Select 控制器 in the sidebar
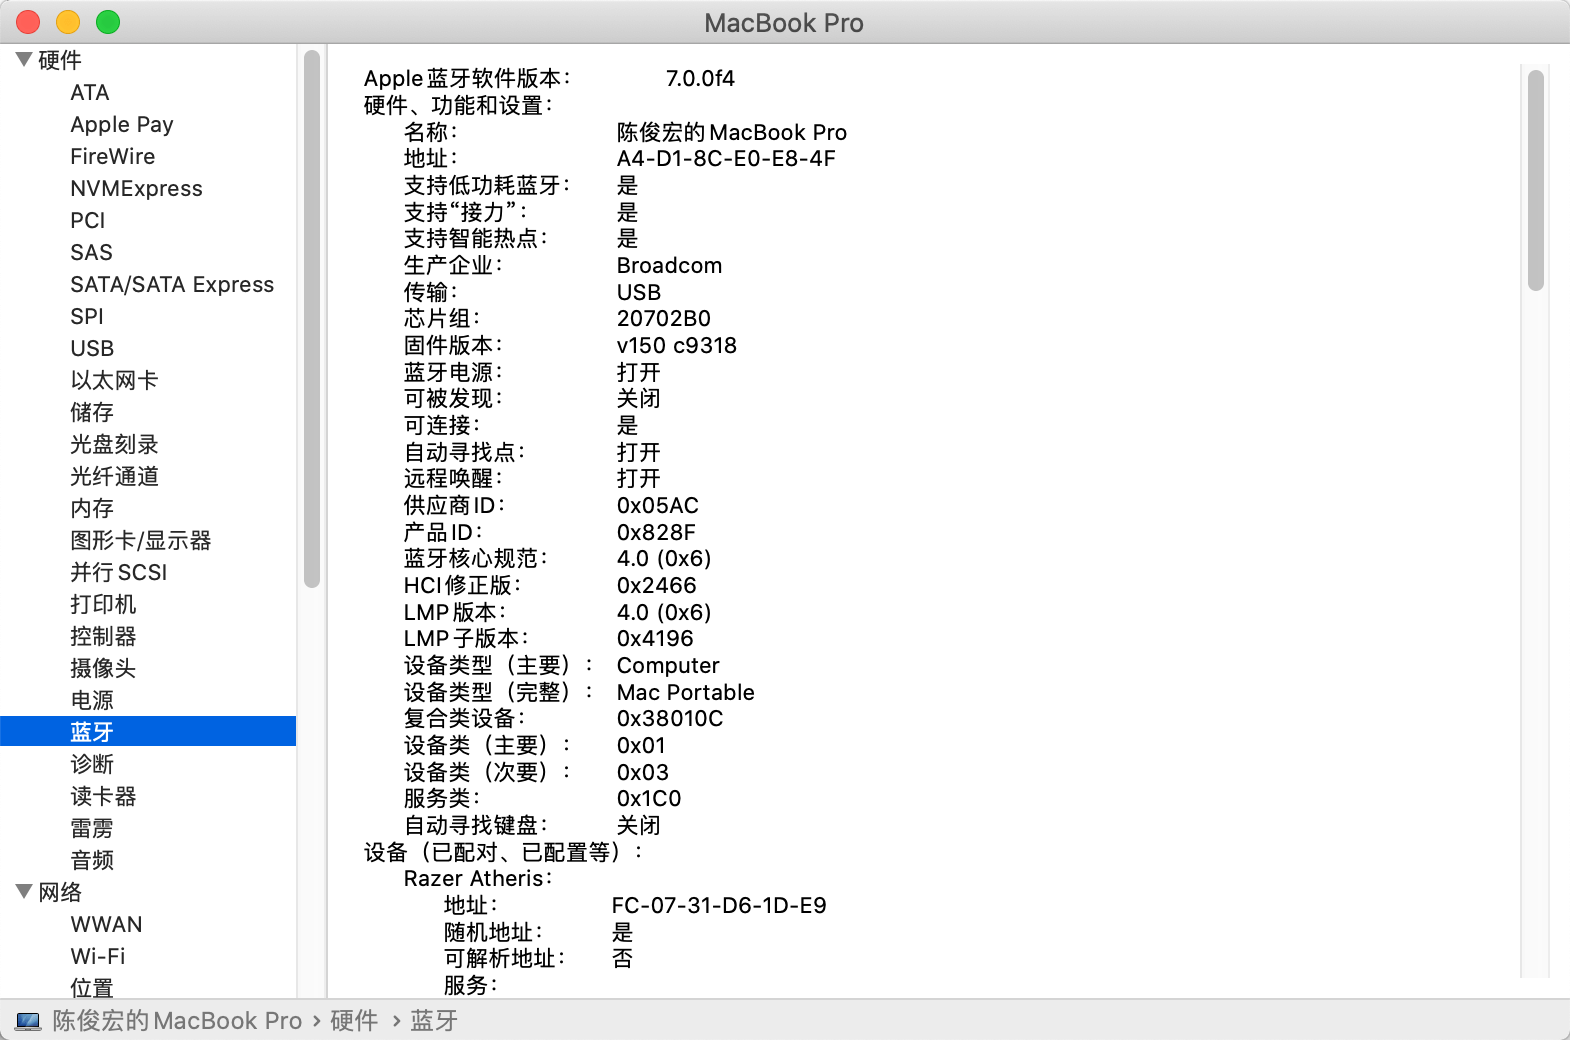The height and width of the screenshot is (1040, 1570). pyautogui.click(x=103, y=637)
